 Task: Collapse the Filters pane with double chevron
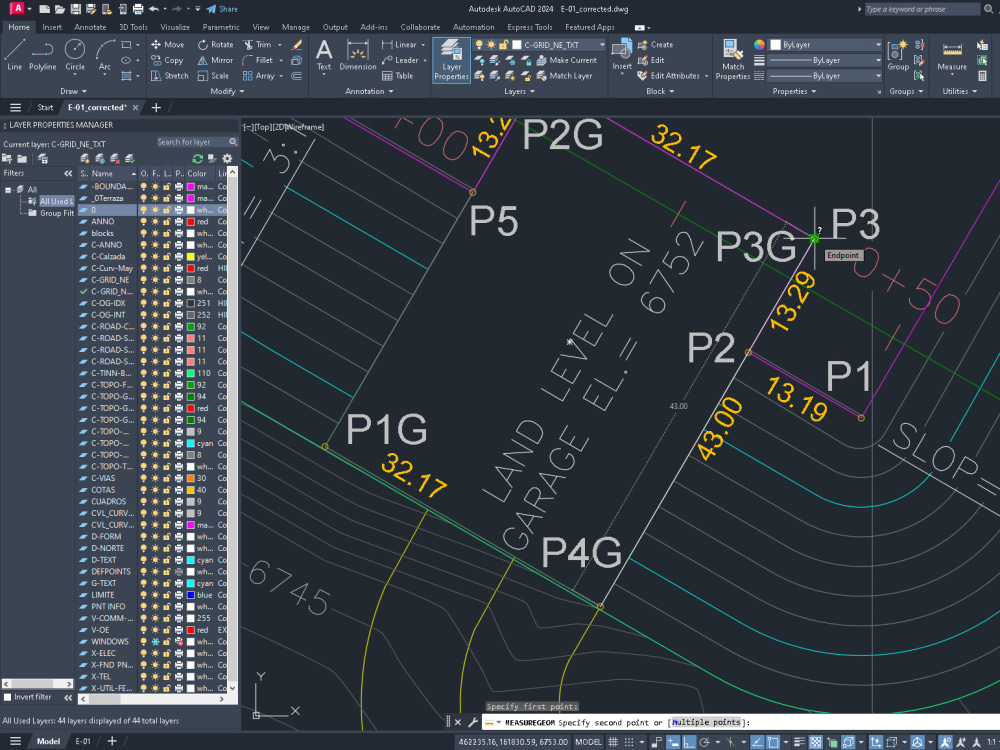pyautogui.click(x=68, y=173)
